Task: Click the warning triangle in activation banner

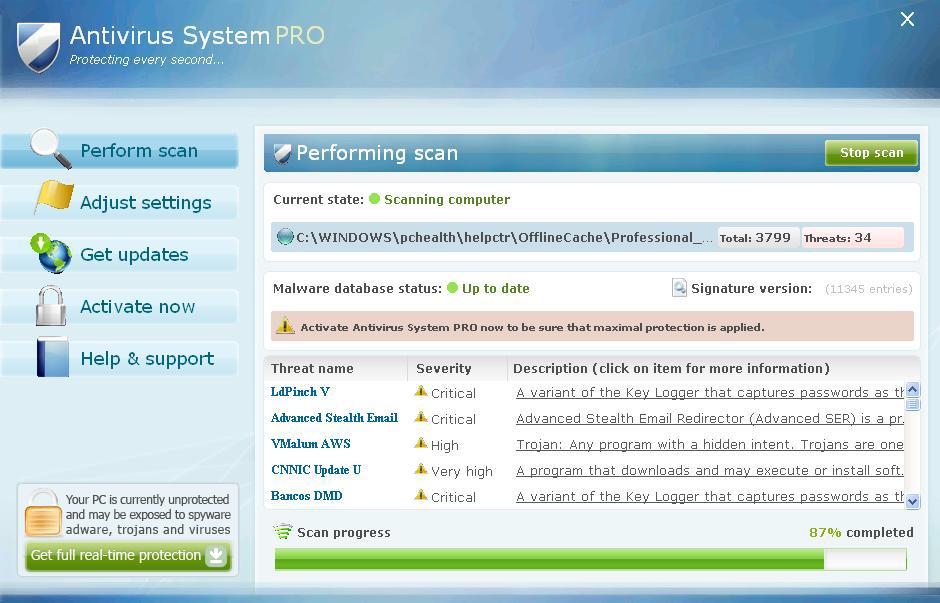Action: tap(285, 326)
